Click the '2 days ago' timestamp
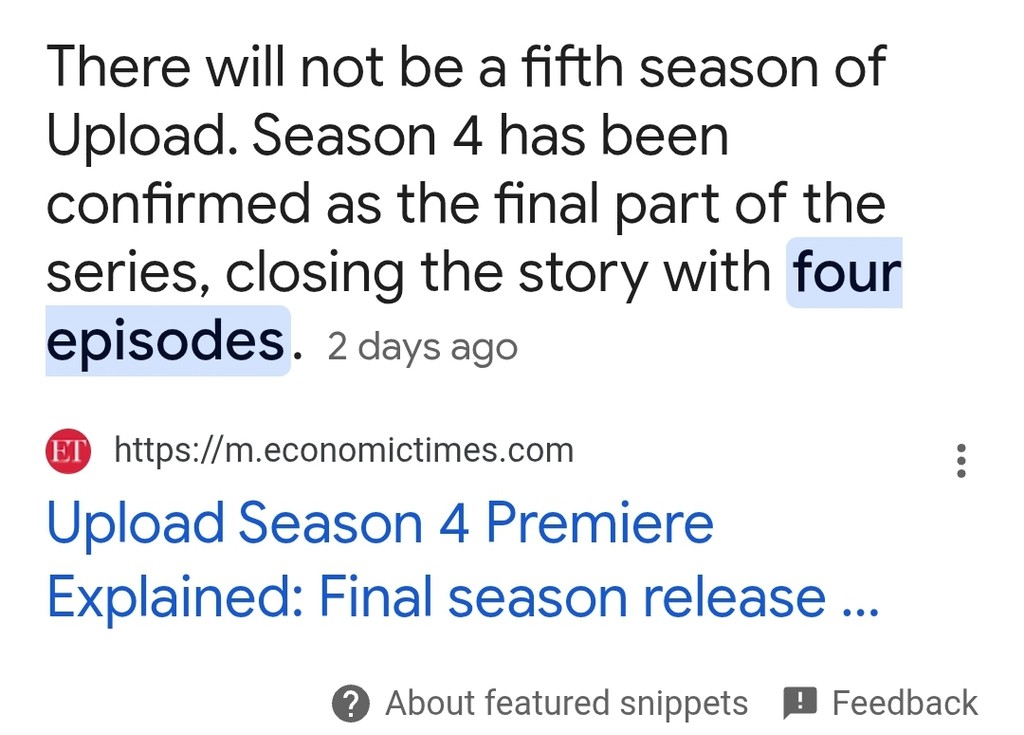 pos(422,347)
